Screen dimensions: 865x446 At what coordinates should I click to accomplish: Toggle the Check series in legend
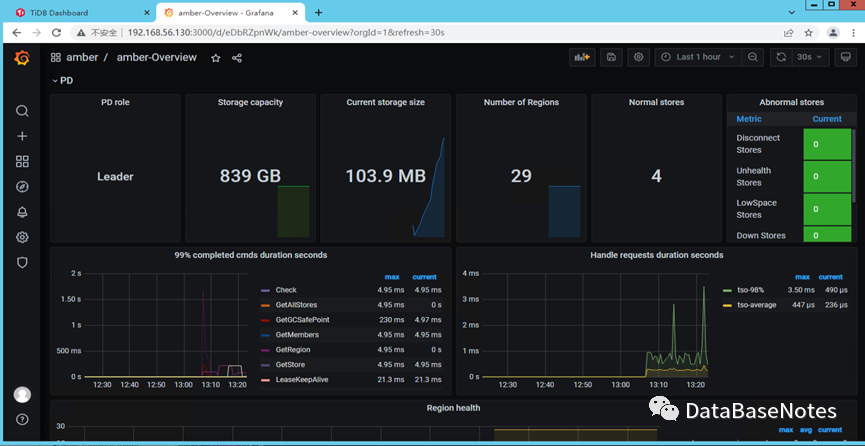point(286,290)
